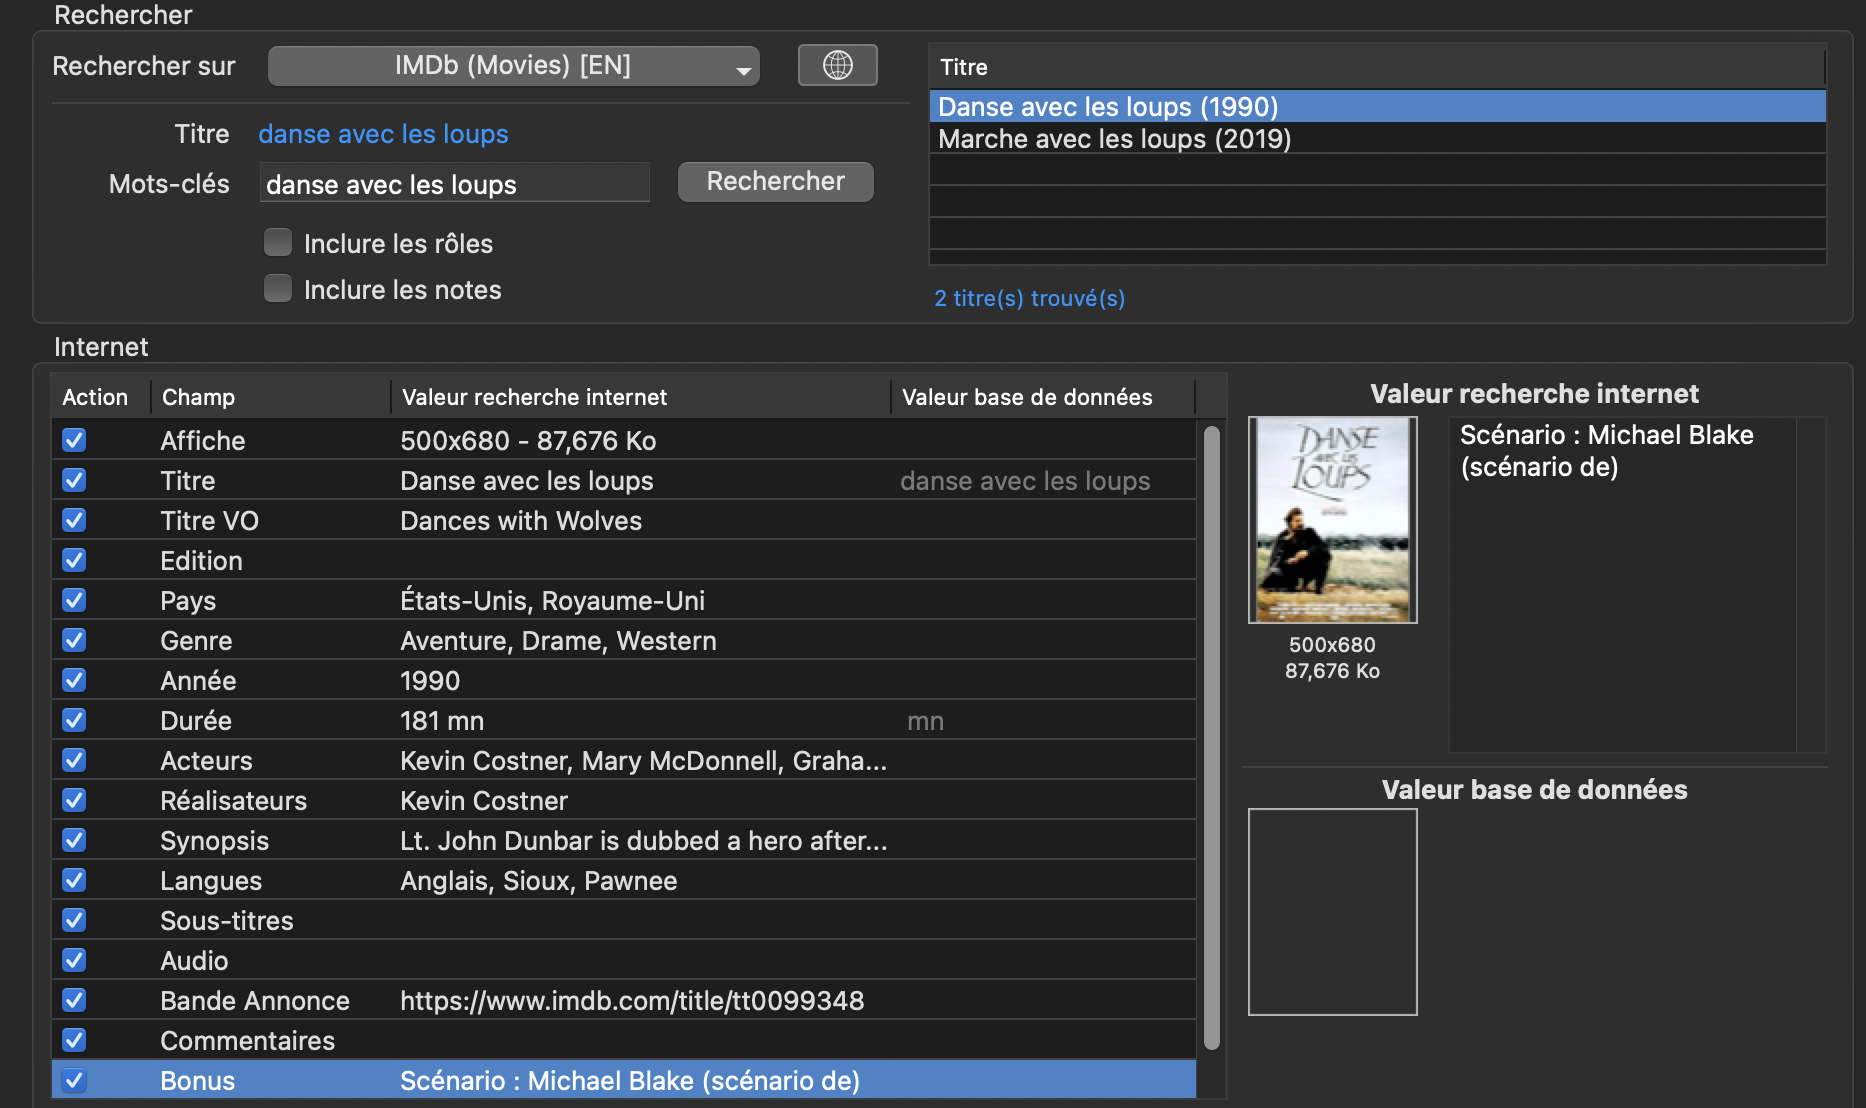The width and height of the screenshot is (1866, 1108).
Task: Uncheck the Affiche row action checkbox
Action: click(74, 440)
